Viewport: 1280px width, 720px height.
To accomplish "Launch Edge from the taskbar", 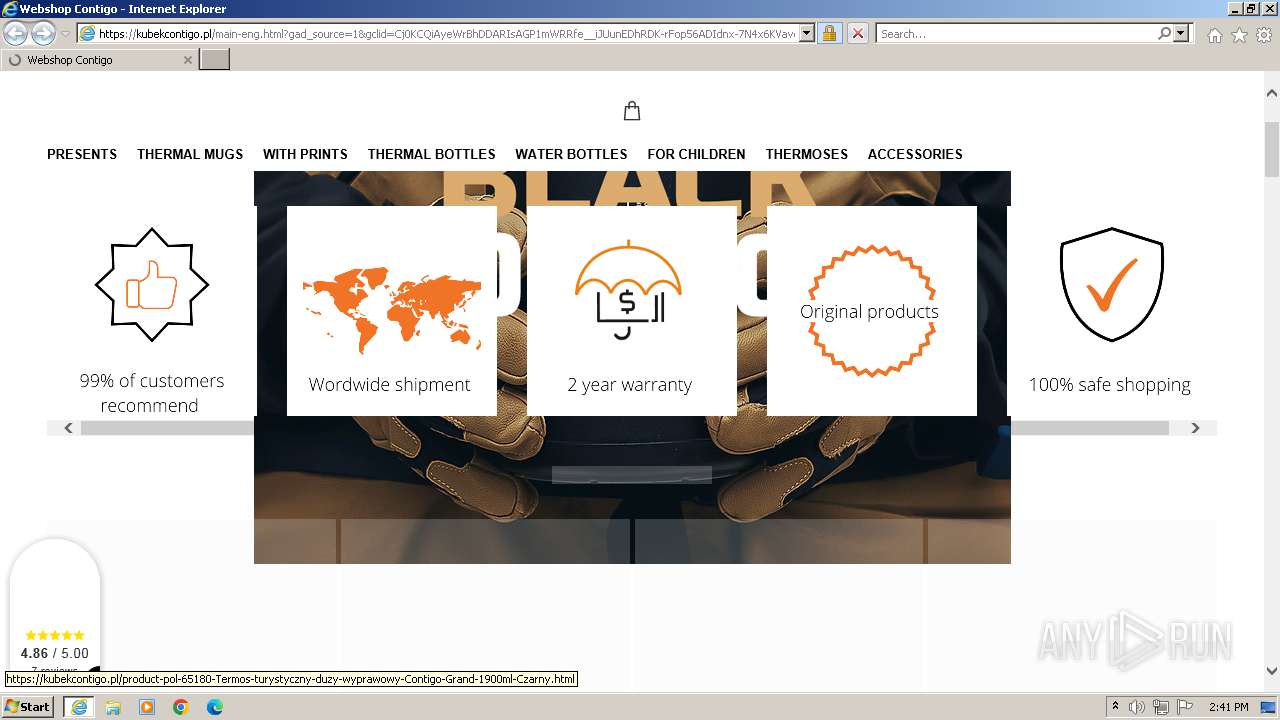I will click(215, 707).
